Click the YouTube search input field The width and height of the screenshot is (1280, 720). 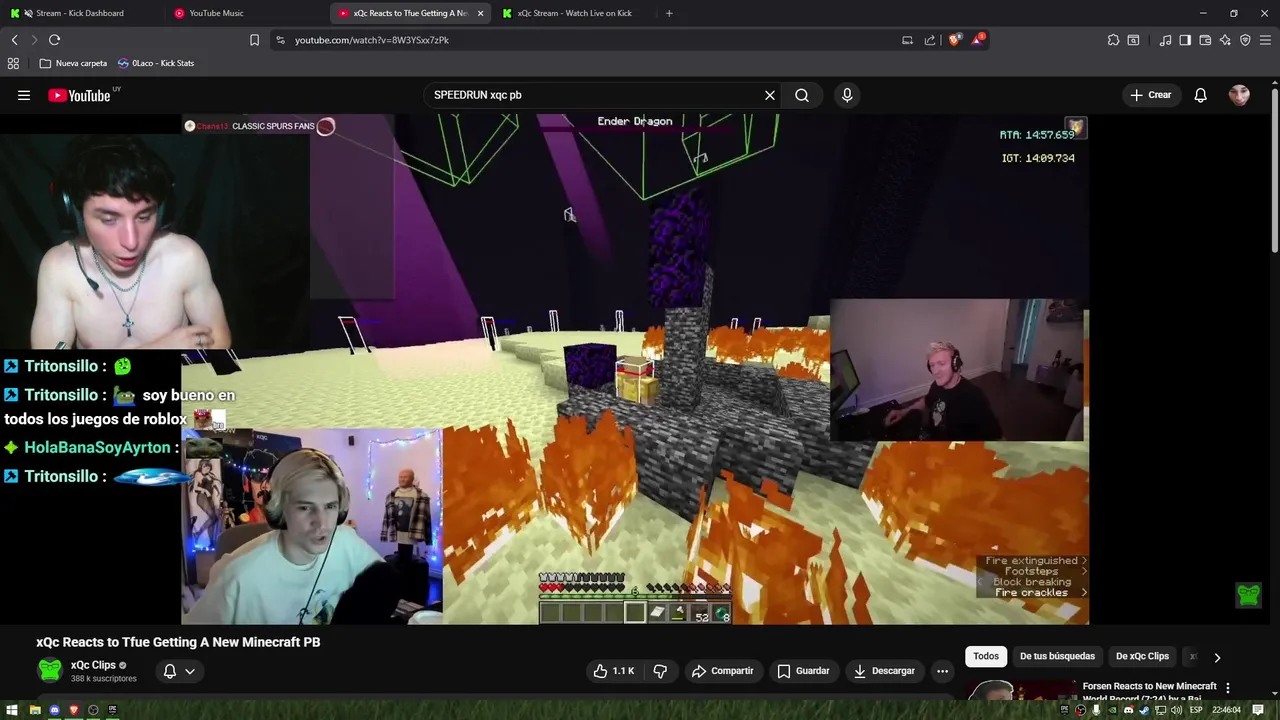click(595, 95)
